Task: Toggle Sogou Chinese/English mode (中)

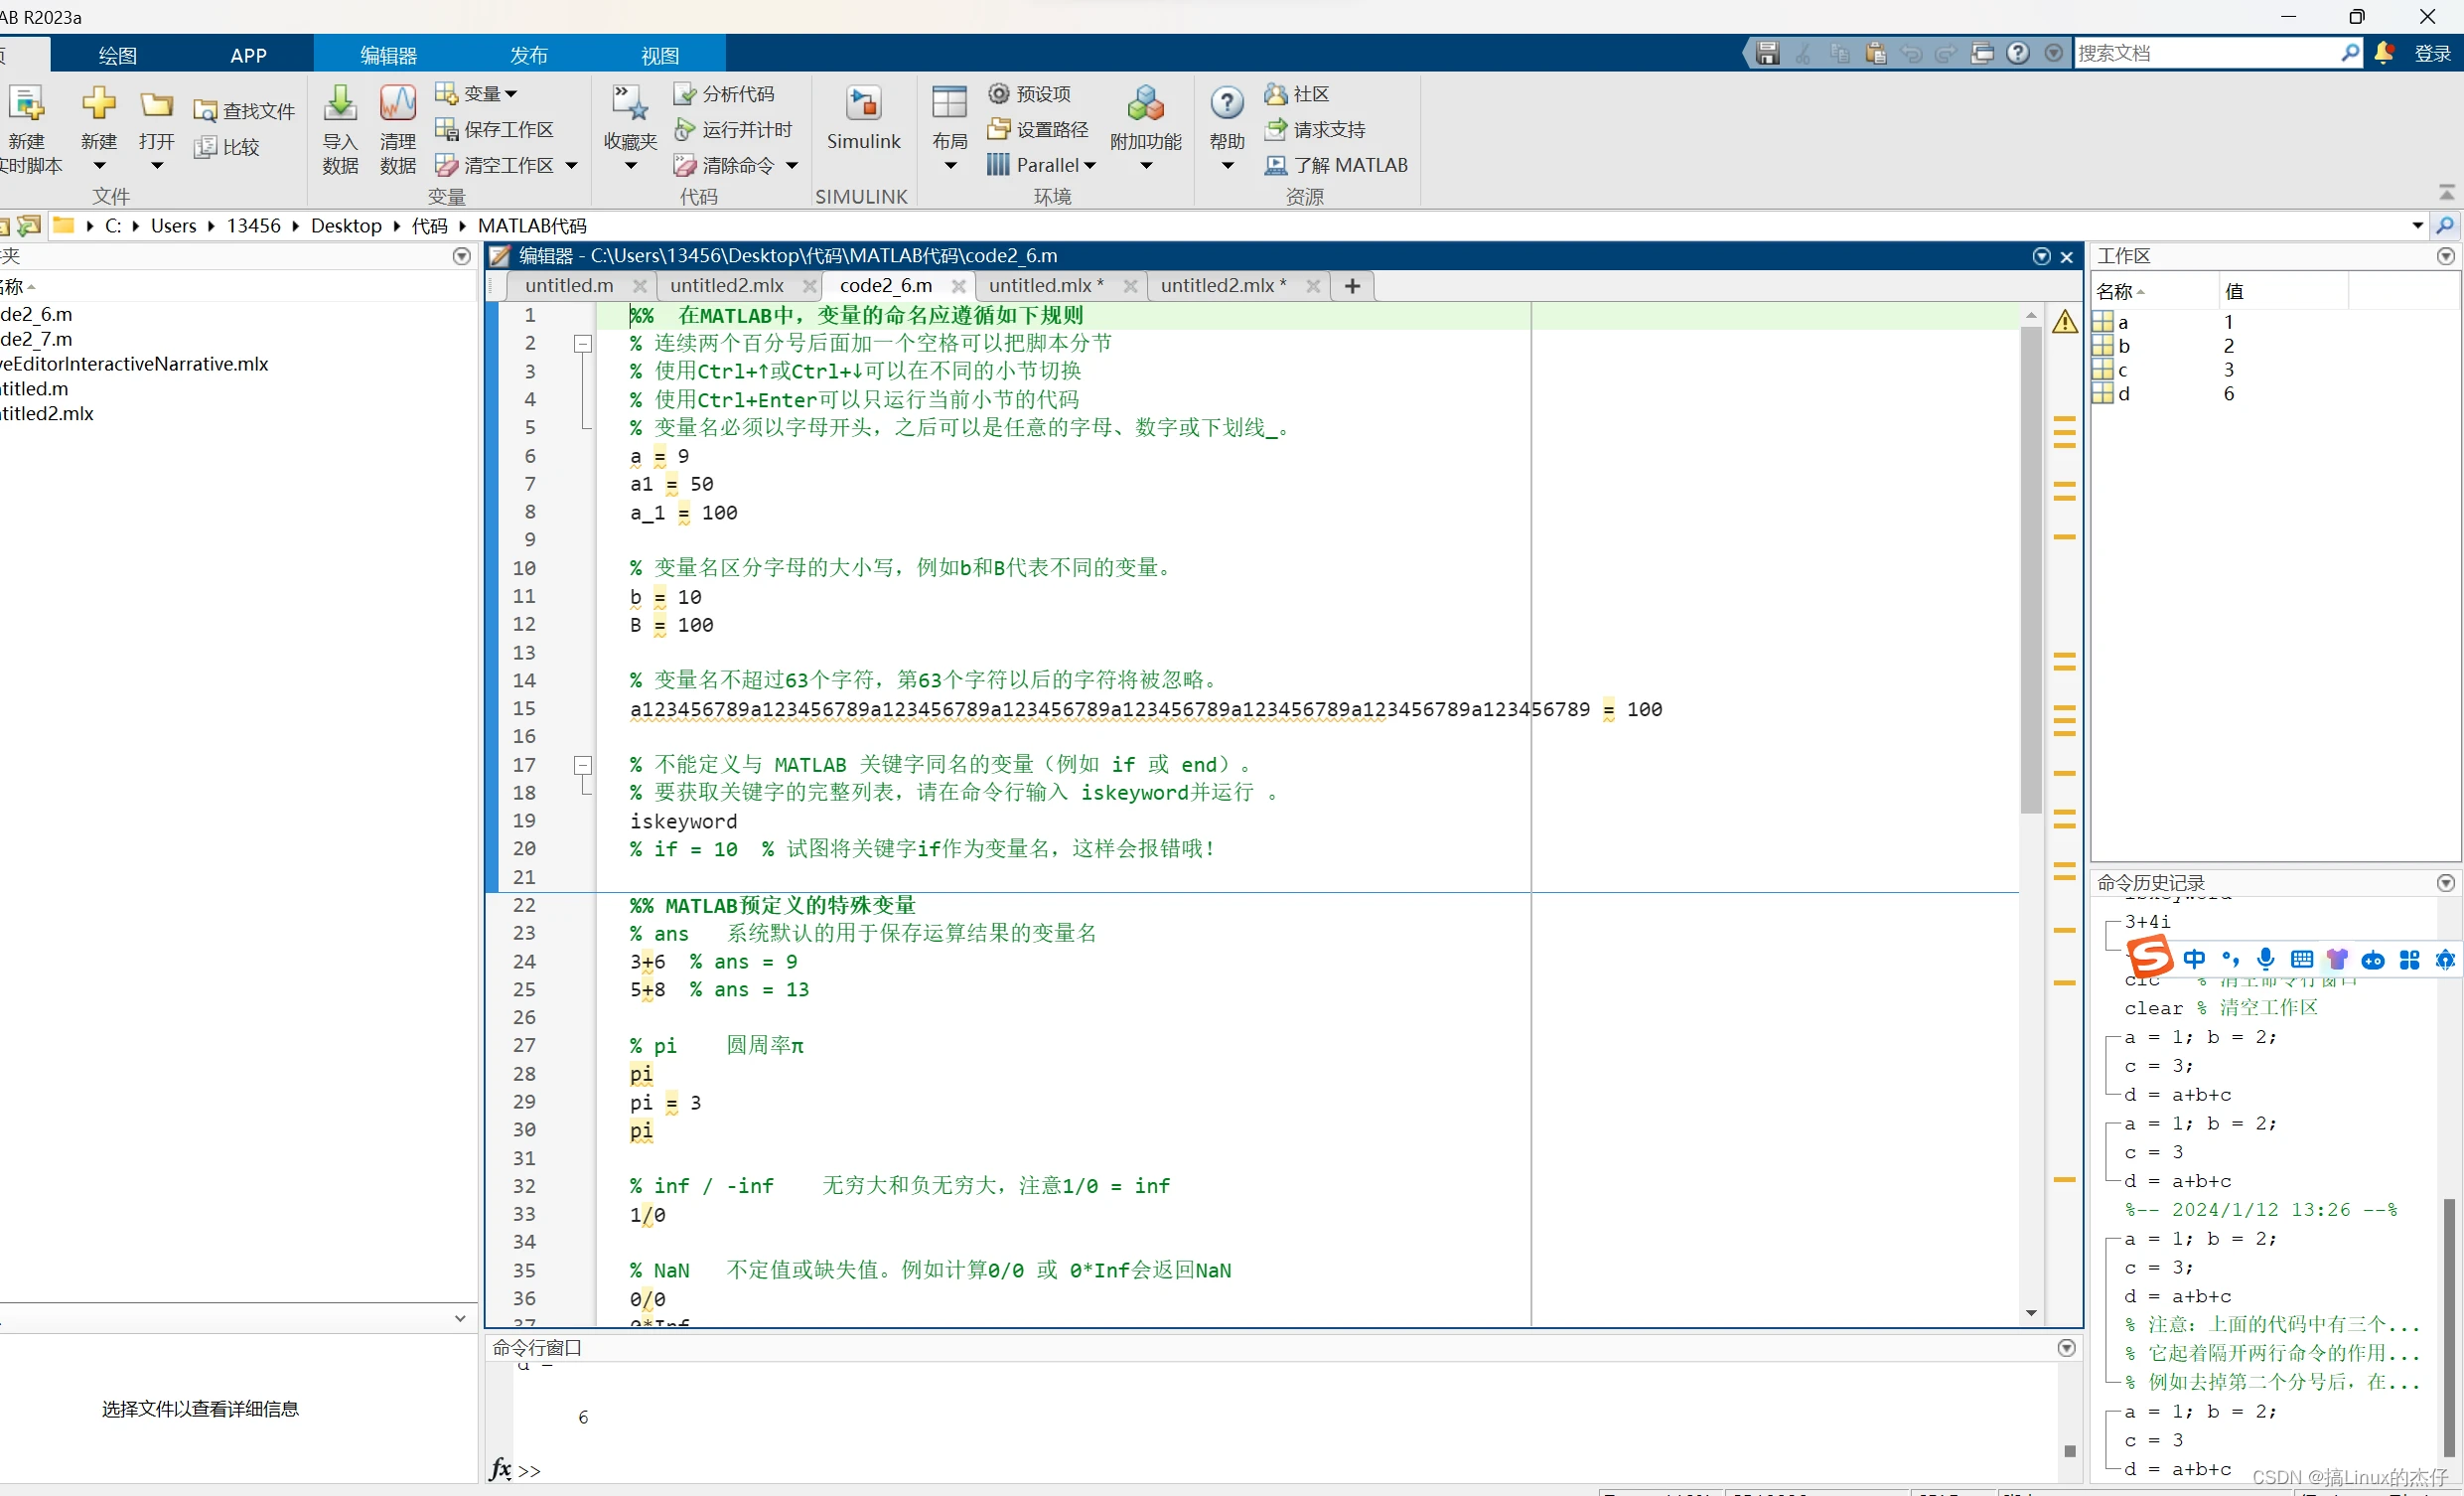Action: (x=2194, y=959)
